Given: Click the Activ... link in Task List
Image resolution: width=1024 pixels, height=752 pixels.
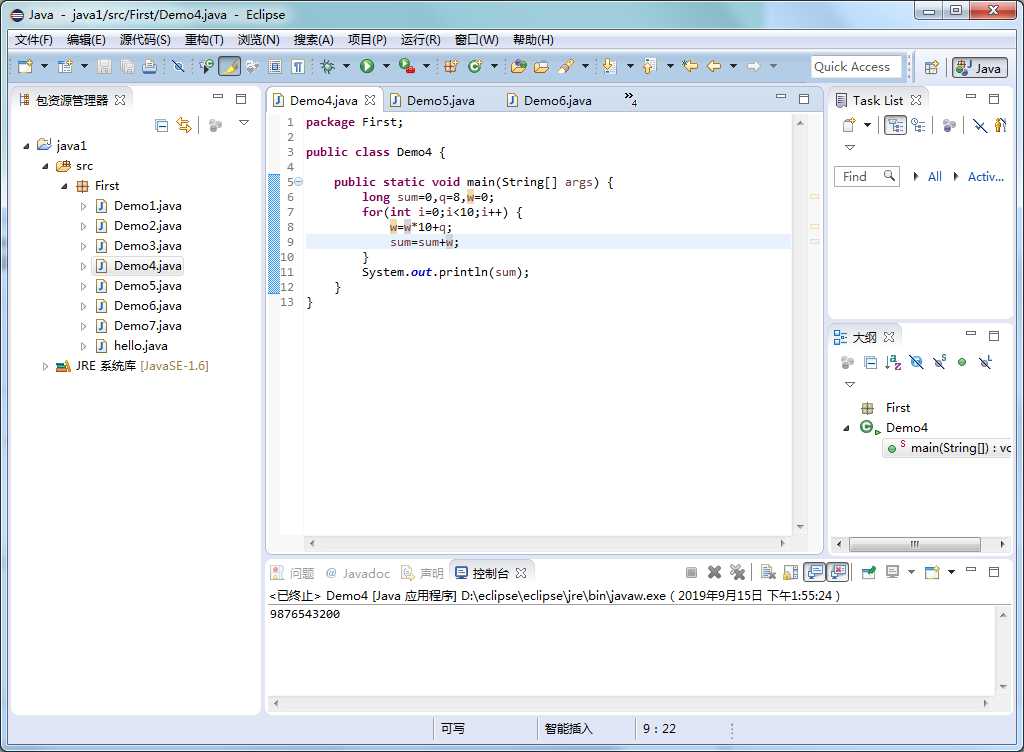Looking at the screenshot, I should coord(985,176).
